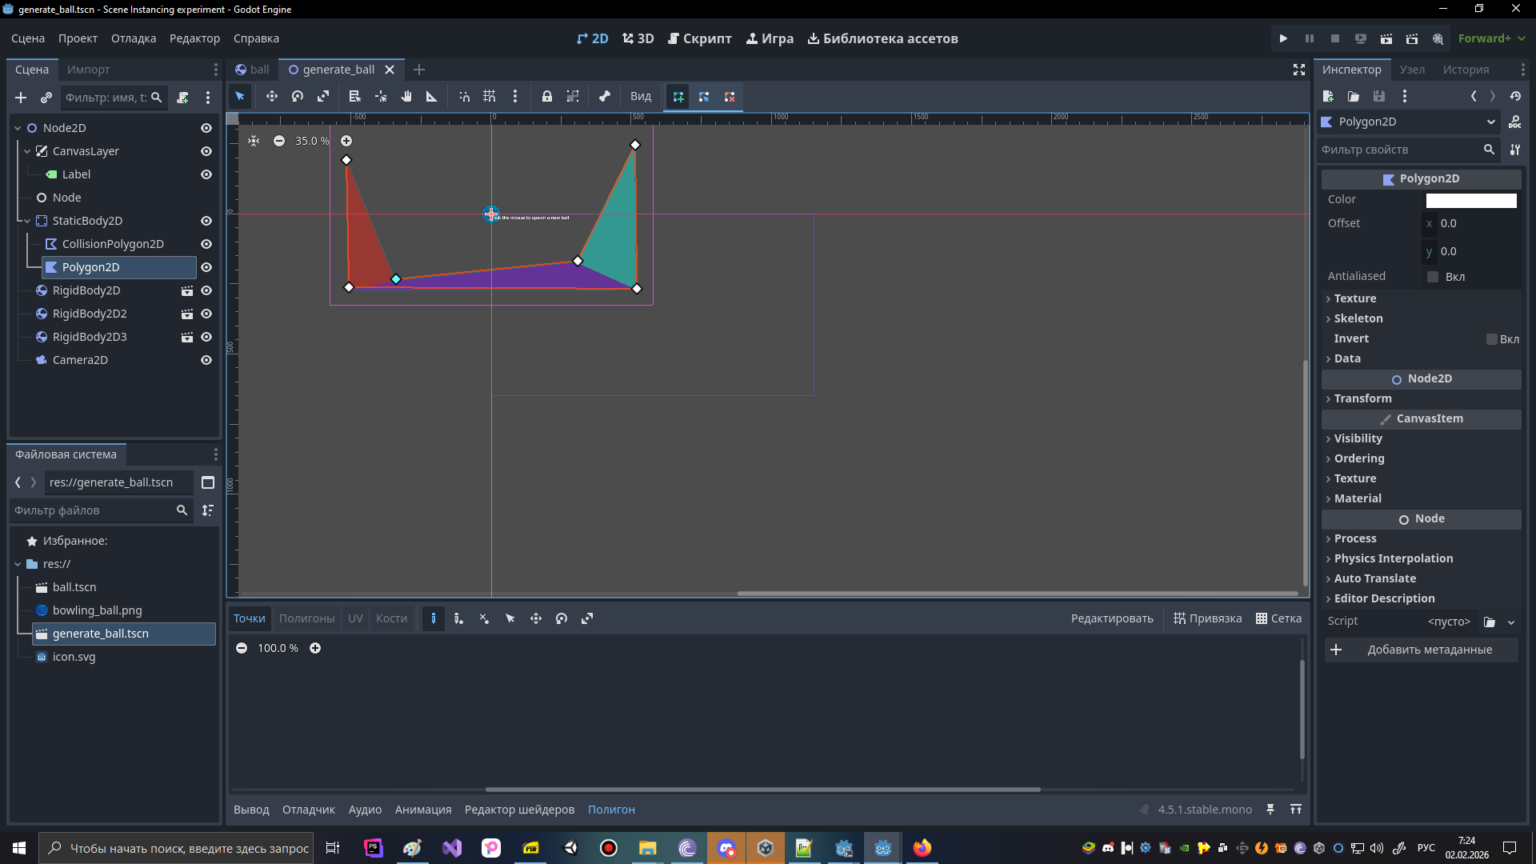Select the Move mode tool in viewport toolbar
This screenshot has height=864, width=1536.
click(x=271, y=97)
